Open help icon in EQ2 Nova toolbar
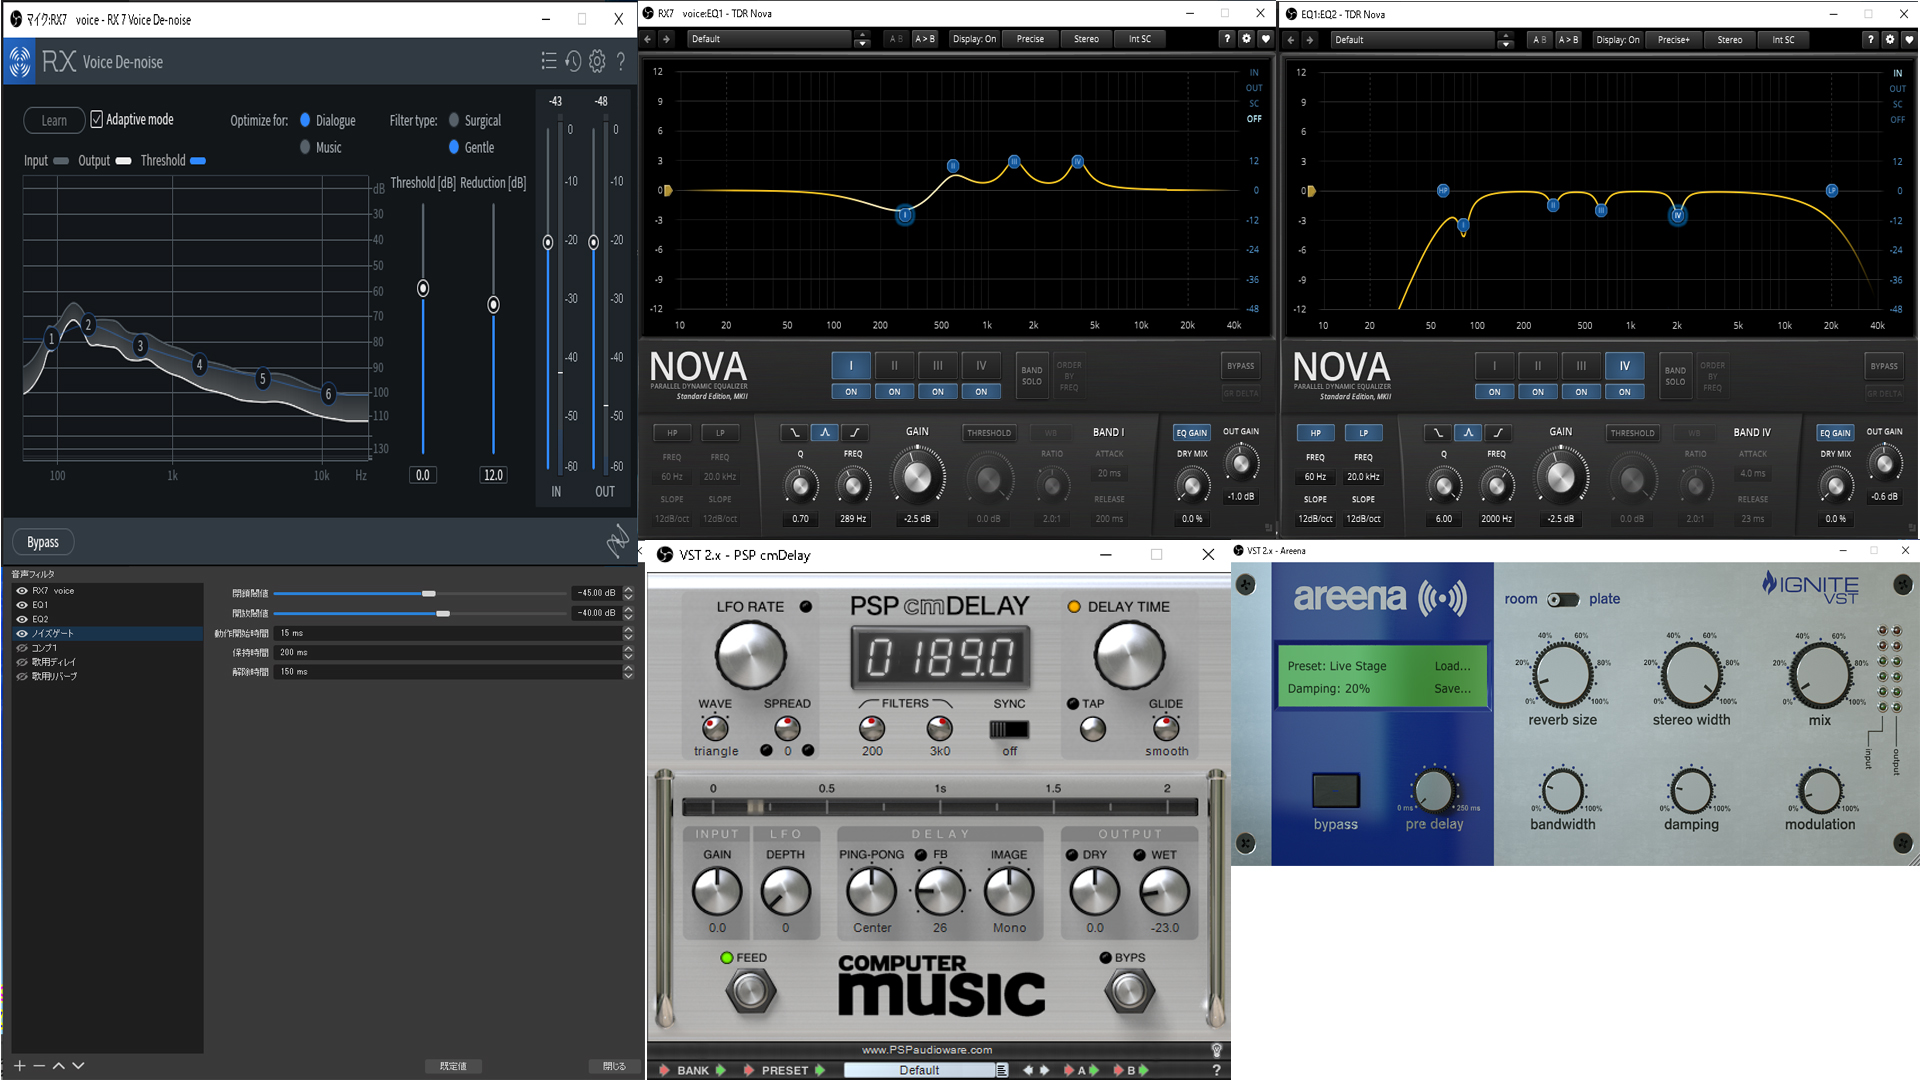This screenshot has width=1920, height=1080. pos(1870,40)
